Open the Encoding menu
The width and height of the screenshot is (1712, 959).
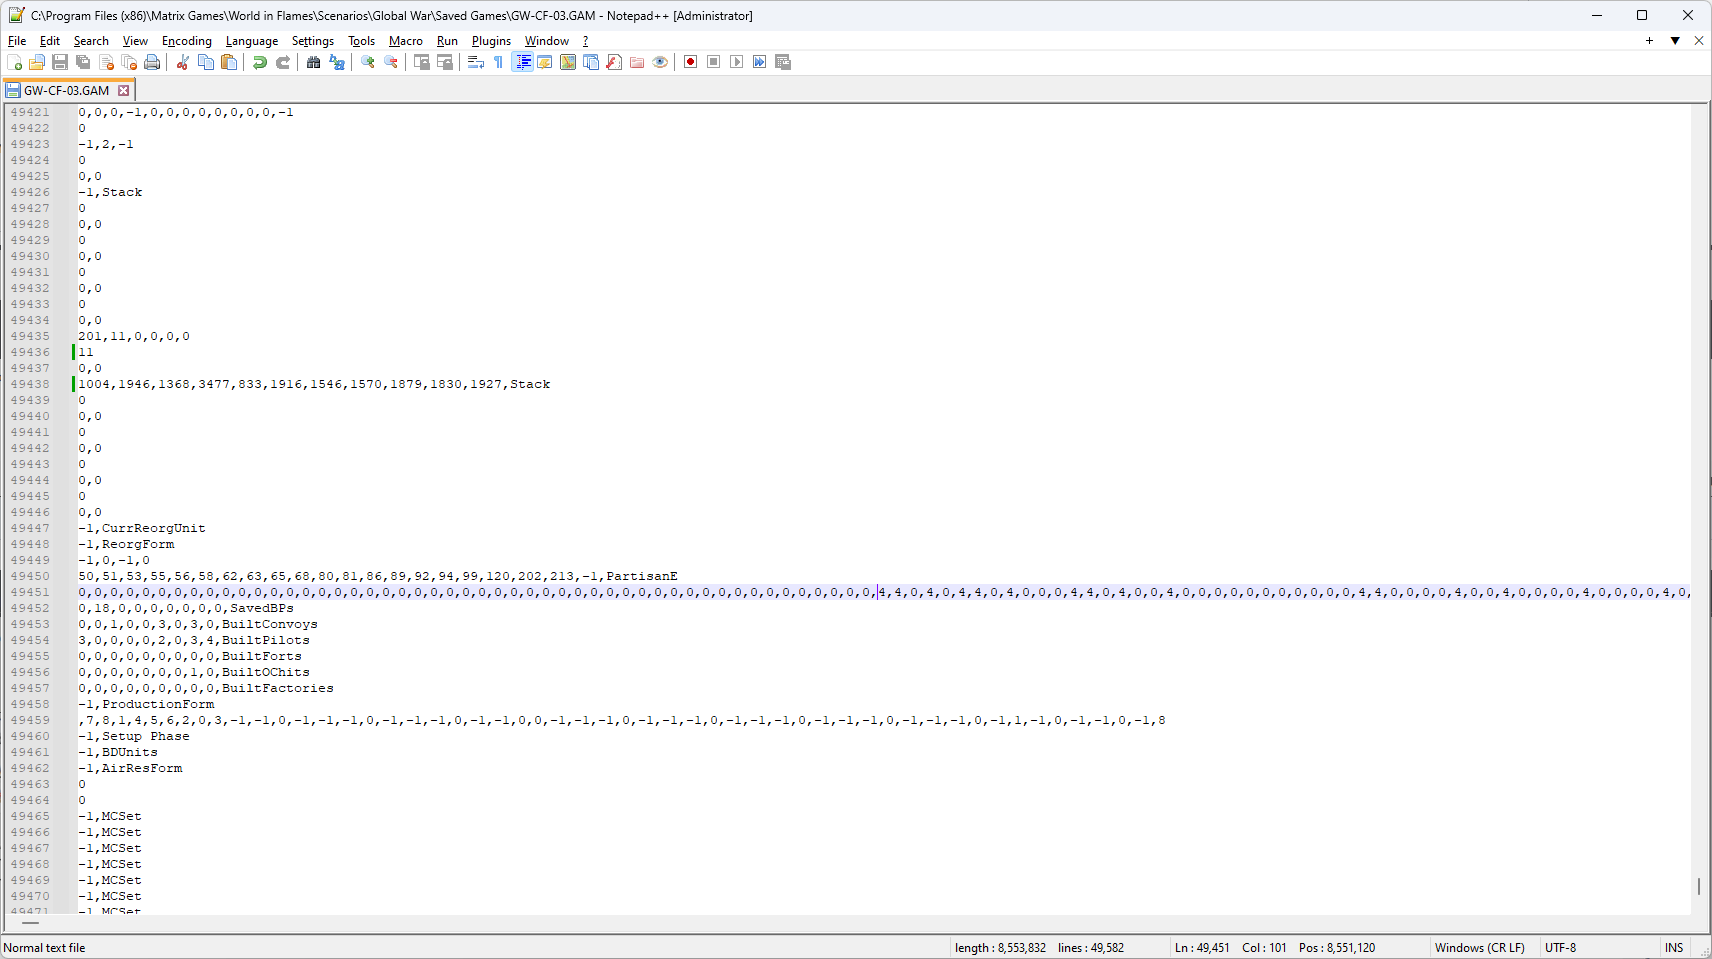186,41
